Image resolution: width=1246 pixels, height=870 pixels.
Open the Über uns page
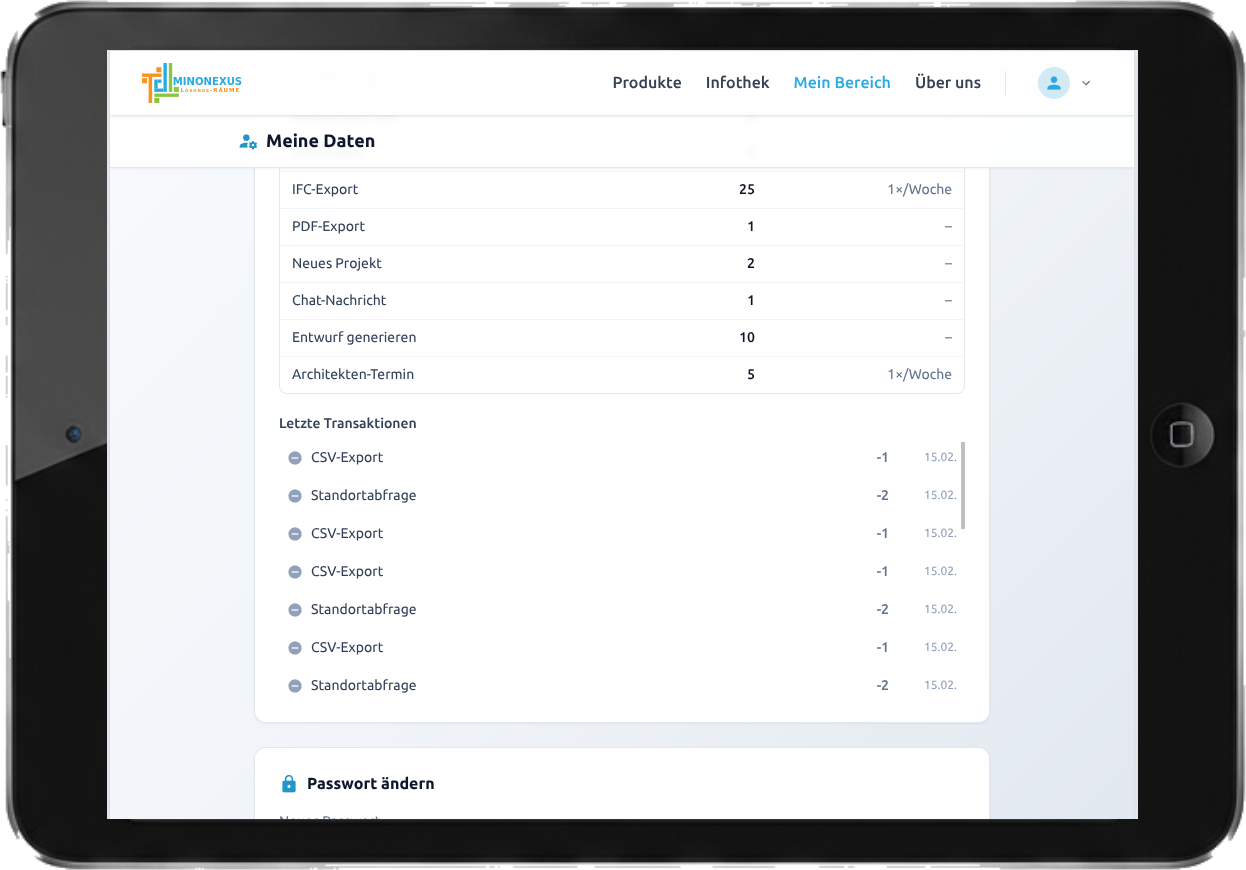(x=947, y=83)
